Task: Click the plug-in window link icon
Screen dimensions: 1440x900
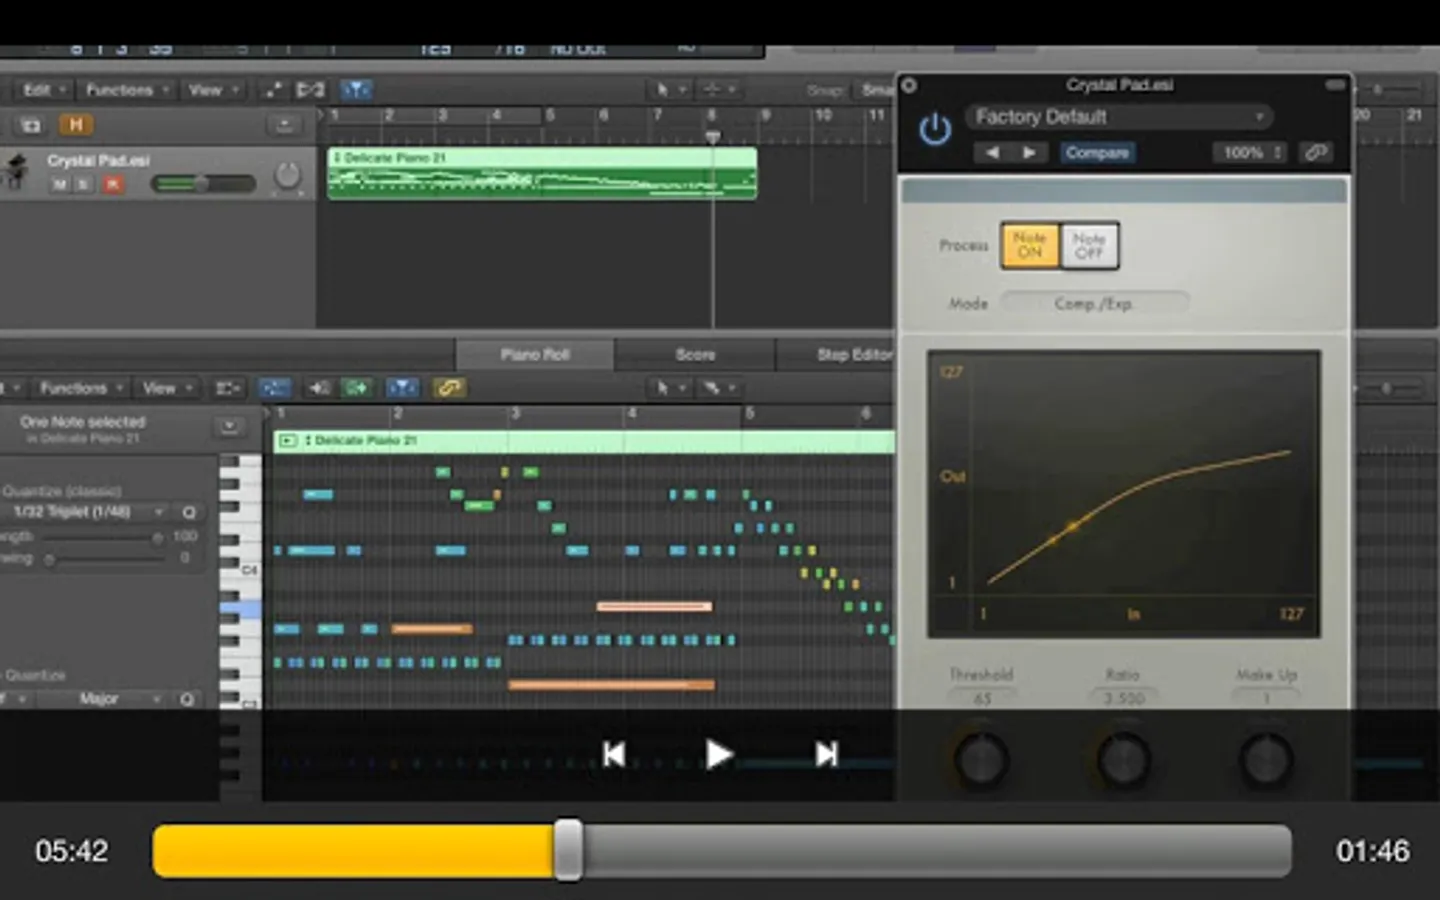Action: pos(1316,152)
